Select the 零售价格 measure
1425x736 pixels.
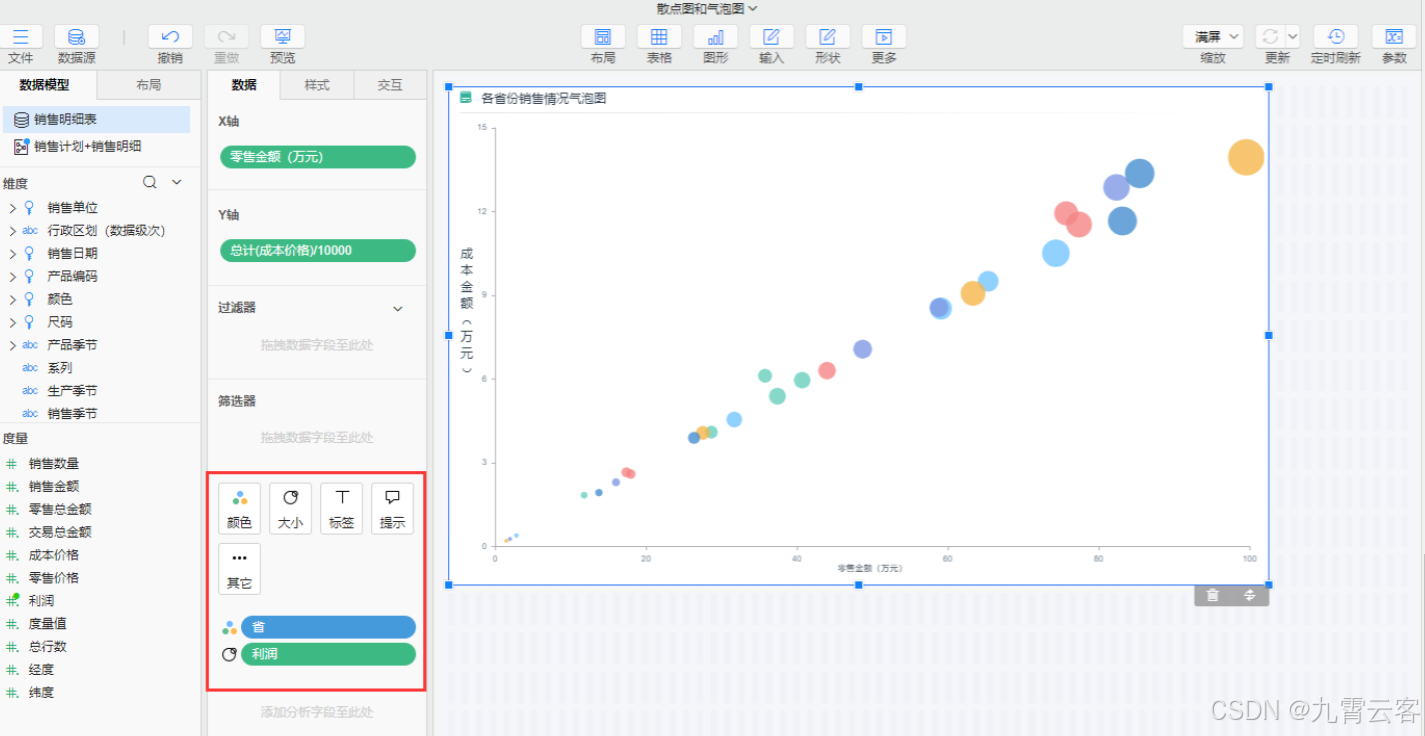(x=54, y=578)
